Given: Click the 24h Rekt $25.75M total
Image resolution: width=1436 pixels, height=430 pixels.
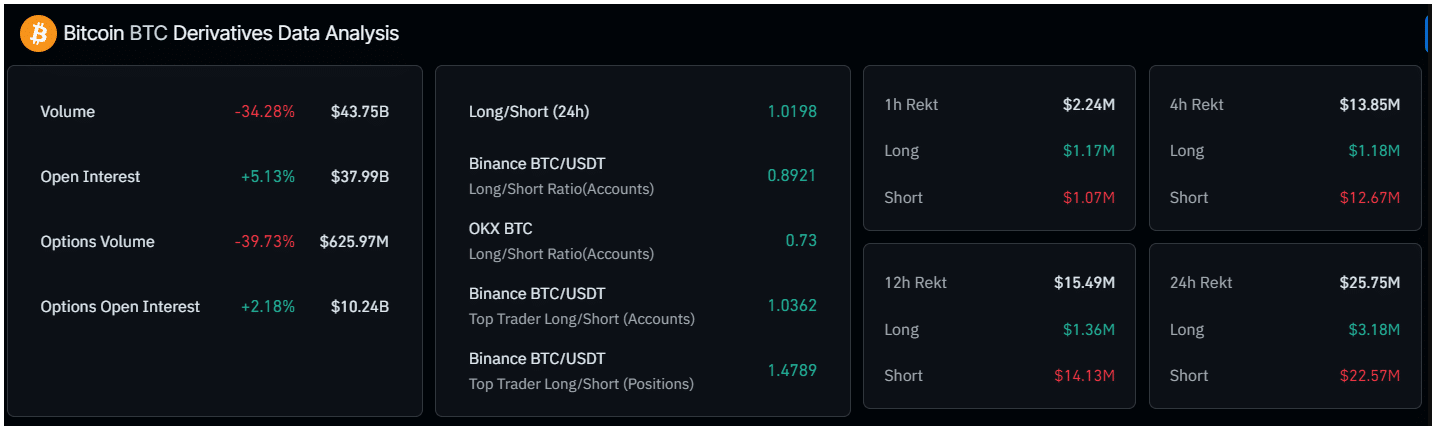Looking at the screenshot, I should (1370, 283).
